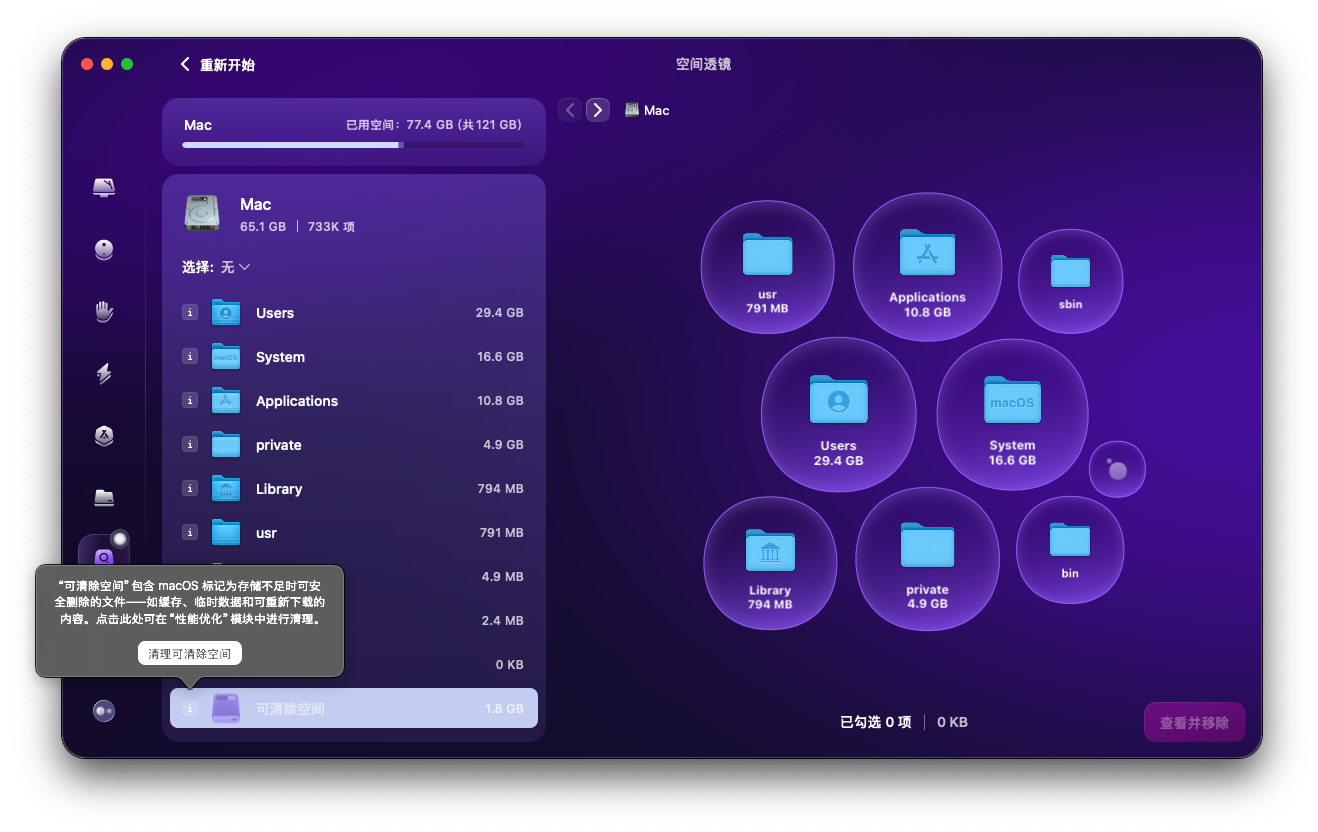Click the private folder icon in the list
This screenshot has width=1318, height=832.
(x=226, y=444)
